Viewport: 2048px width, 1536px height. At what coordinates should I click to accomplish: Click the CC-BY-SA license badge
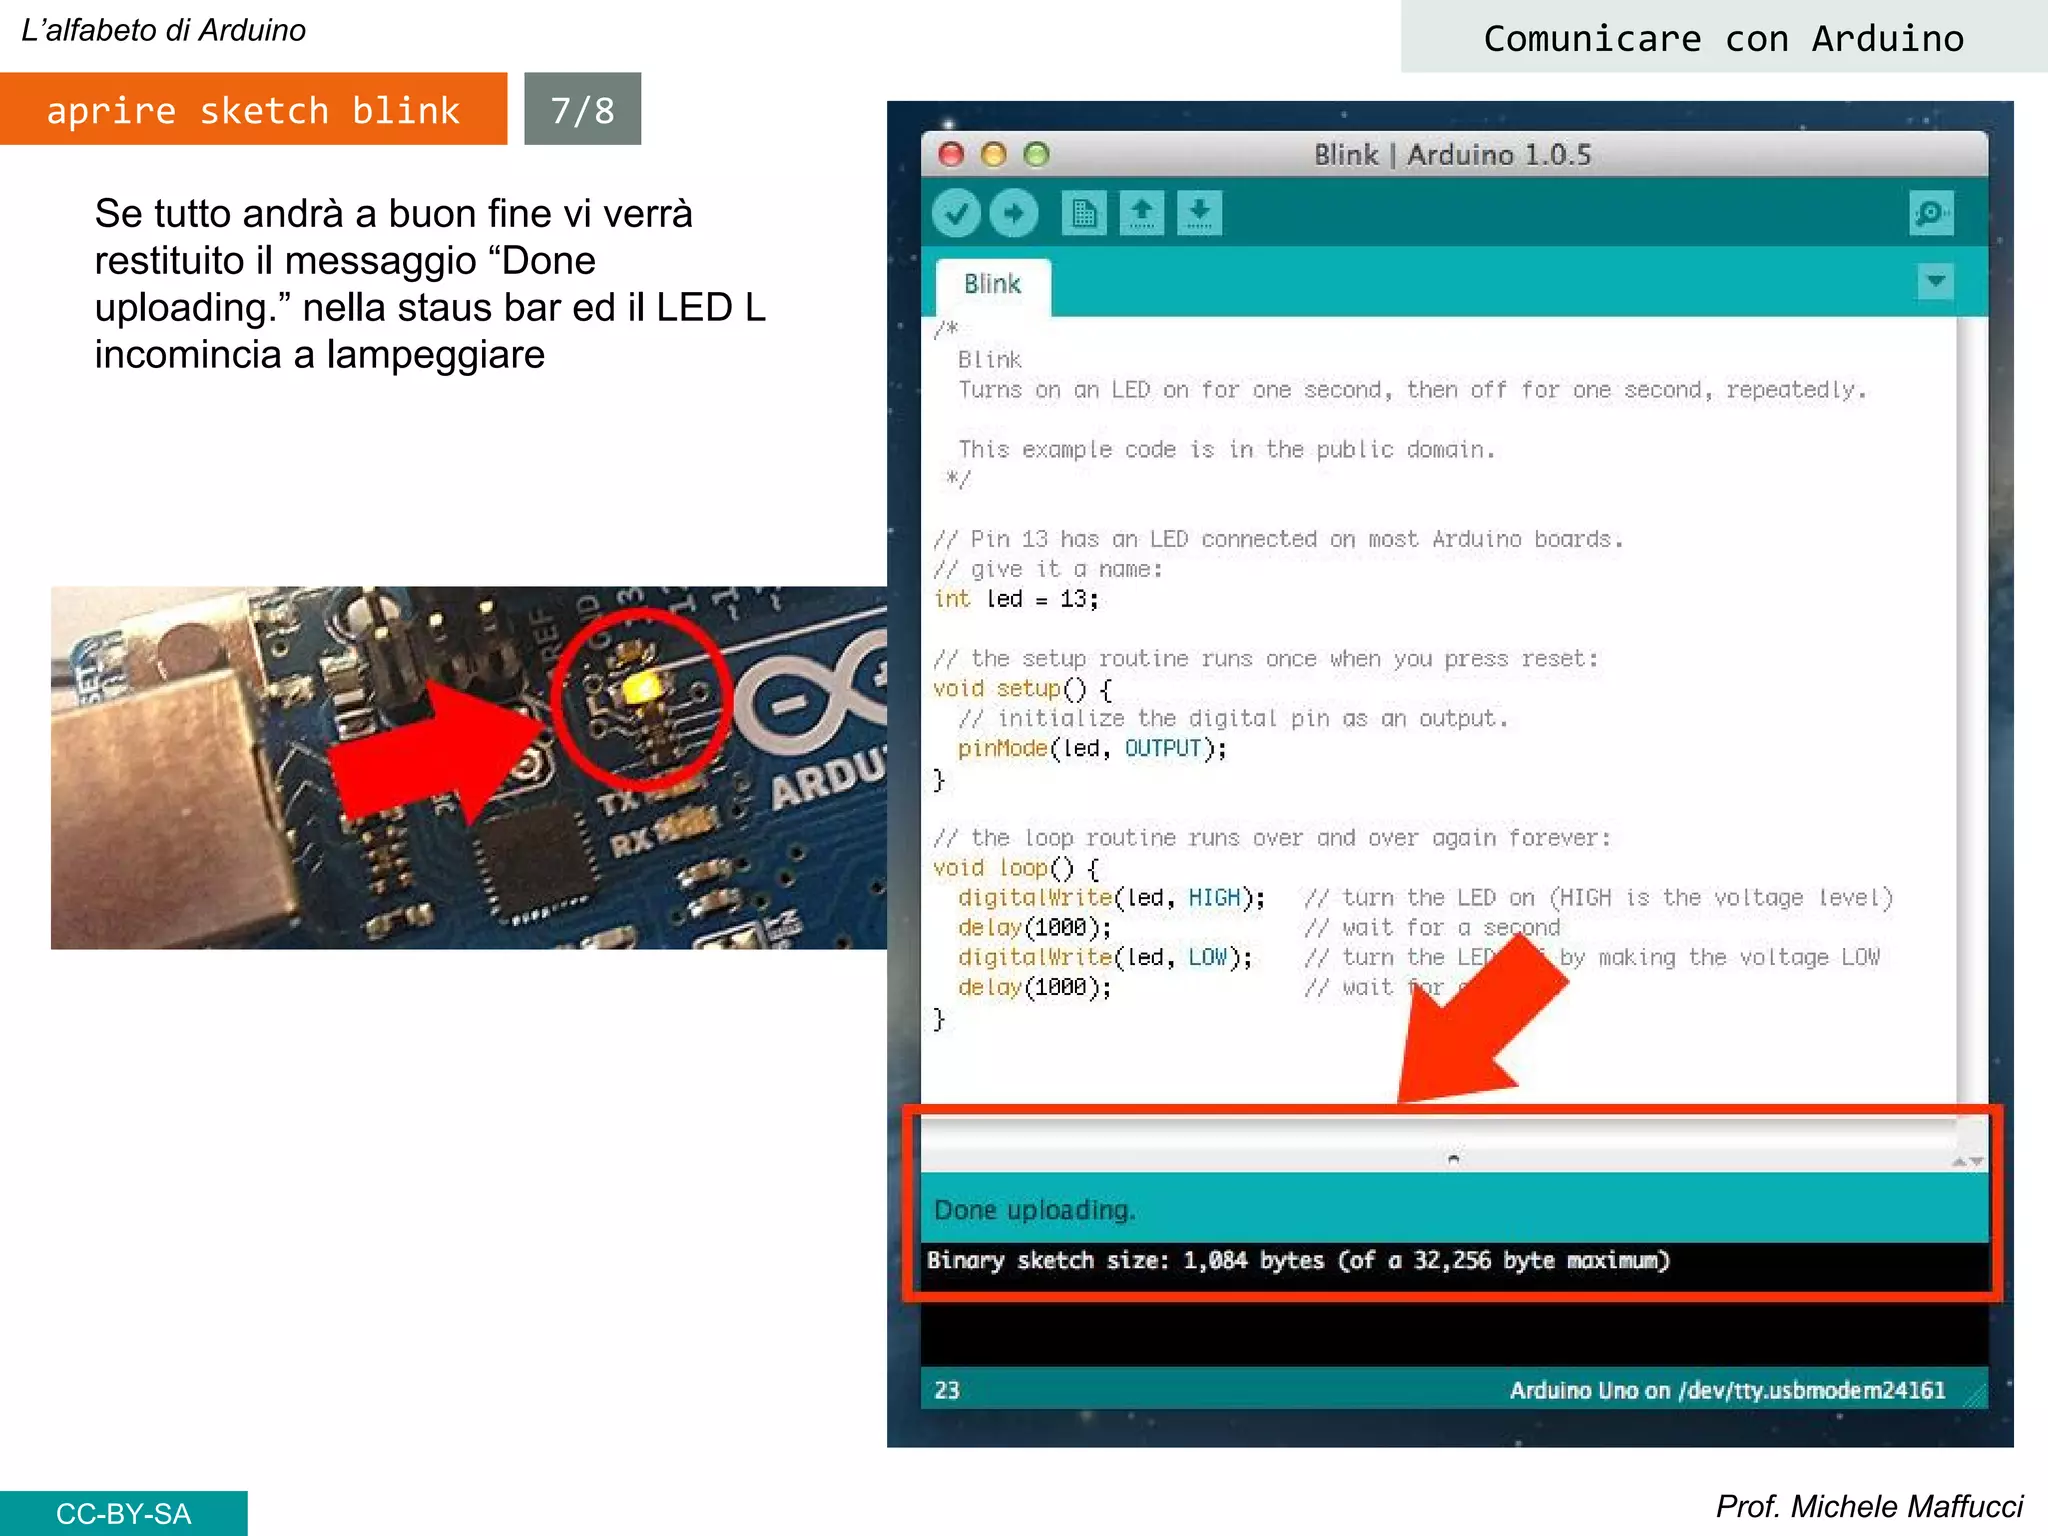(123, 1514)
